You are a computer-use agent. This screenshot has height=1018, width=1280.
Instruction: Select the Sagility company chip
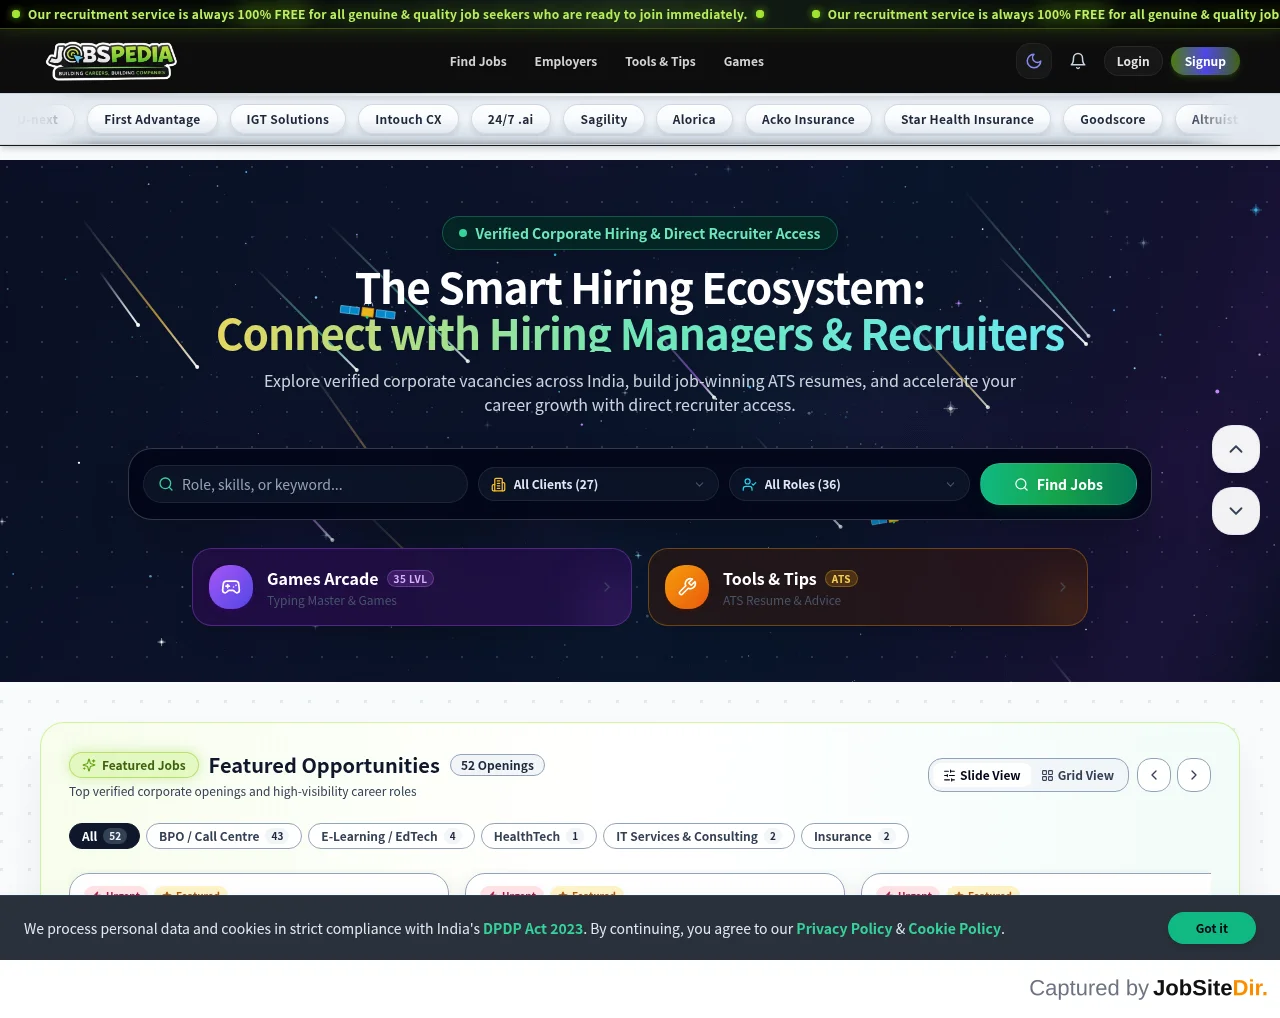pos(604,119)
